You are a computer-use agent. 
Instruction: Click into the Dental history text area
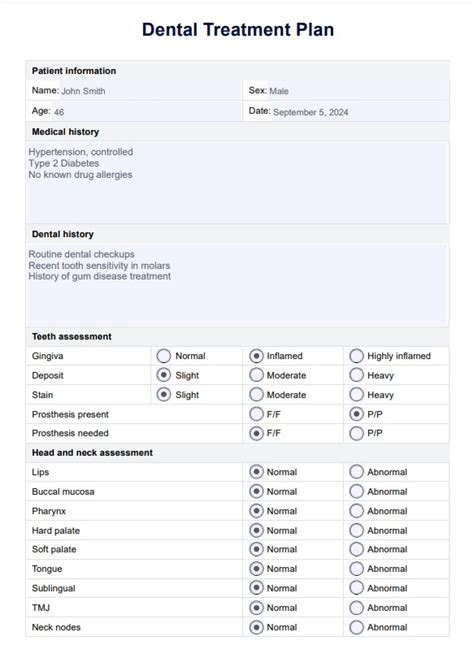pyautogui.click(x=237, y=285)
